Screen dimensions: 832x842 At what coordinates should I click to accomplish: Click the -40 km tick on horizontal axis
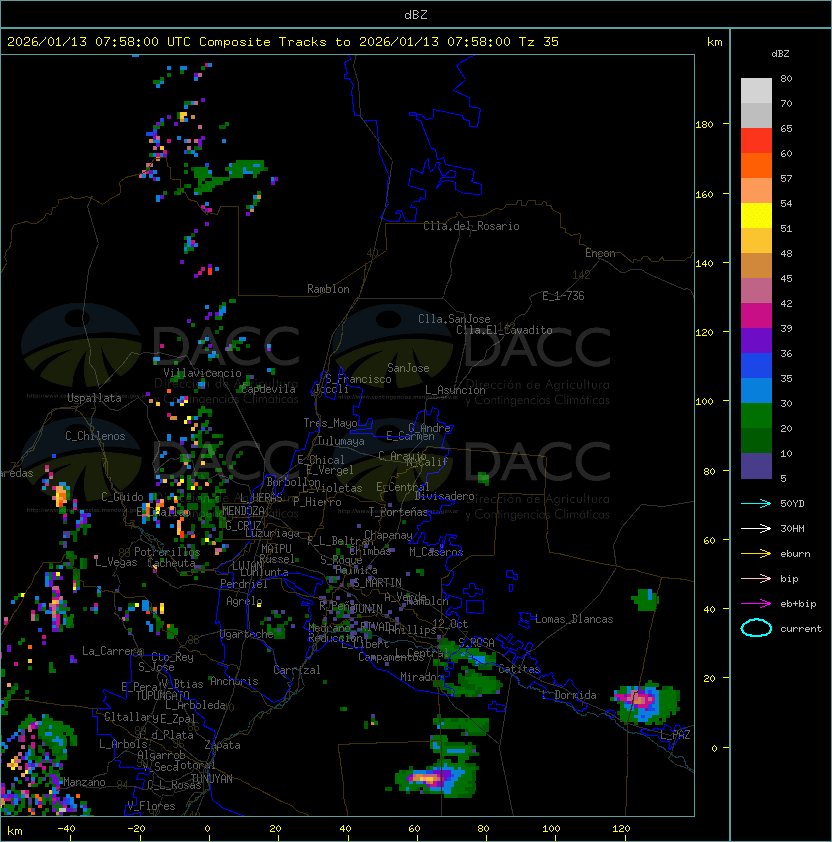click(67, 829)
